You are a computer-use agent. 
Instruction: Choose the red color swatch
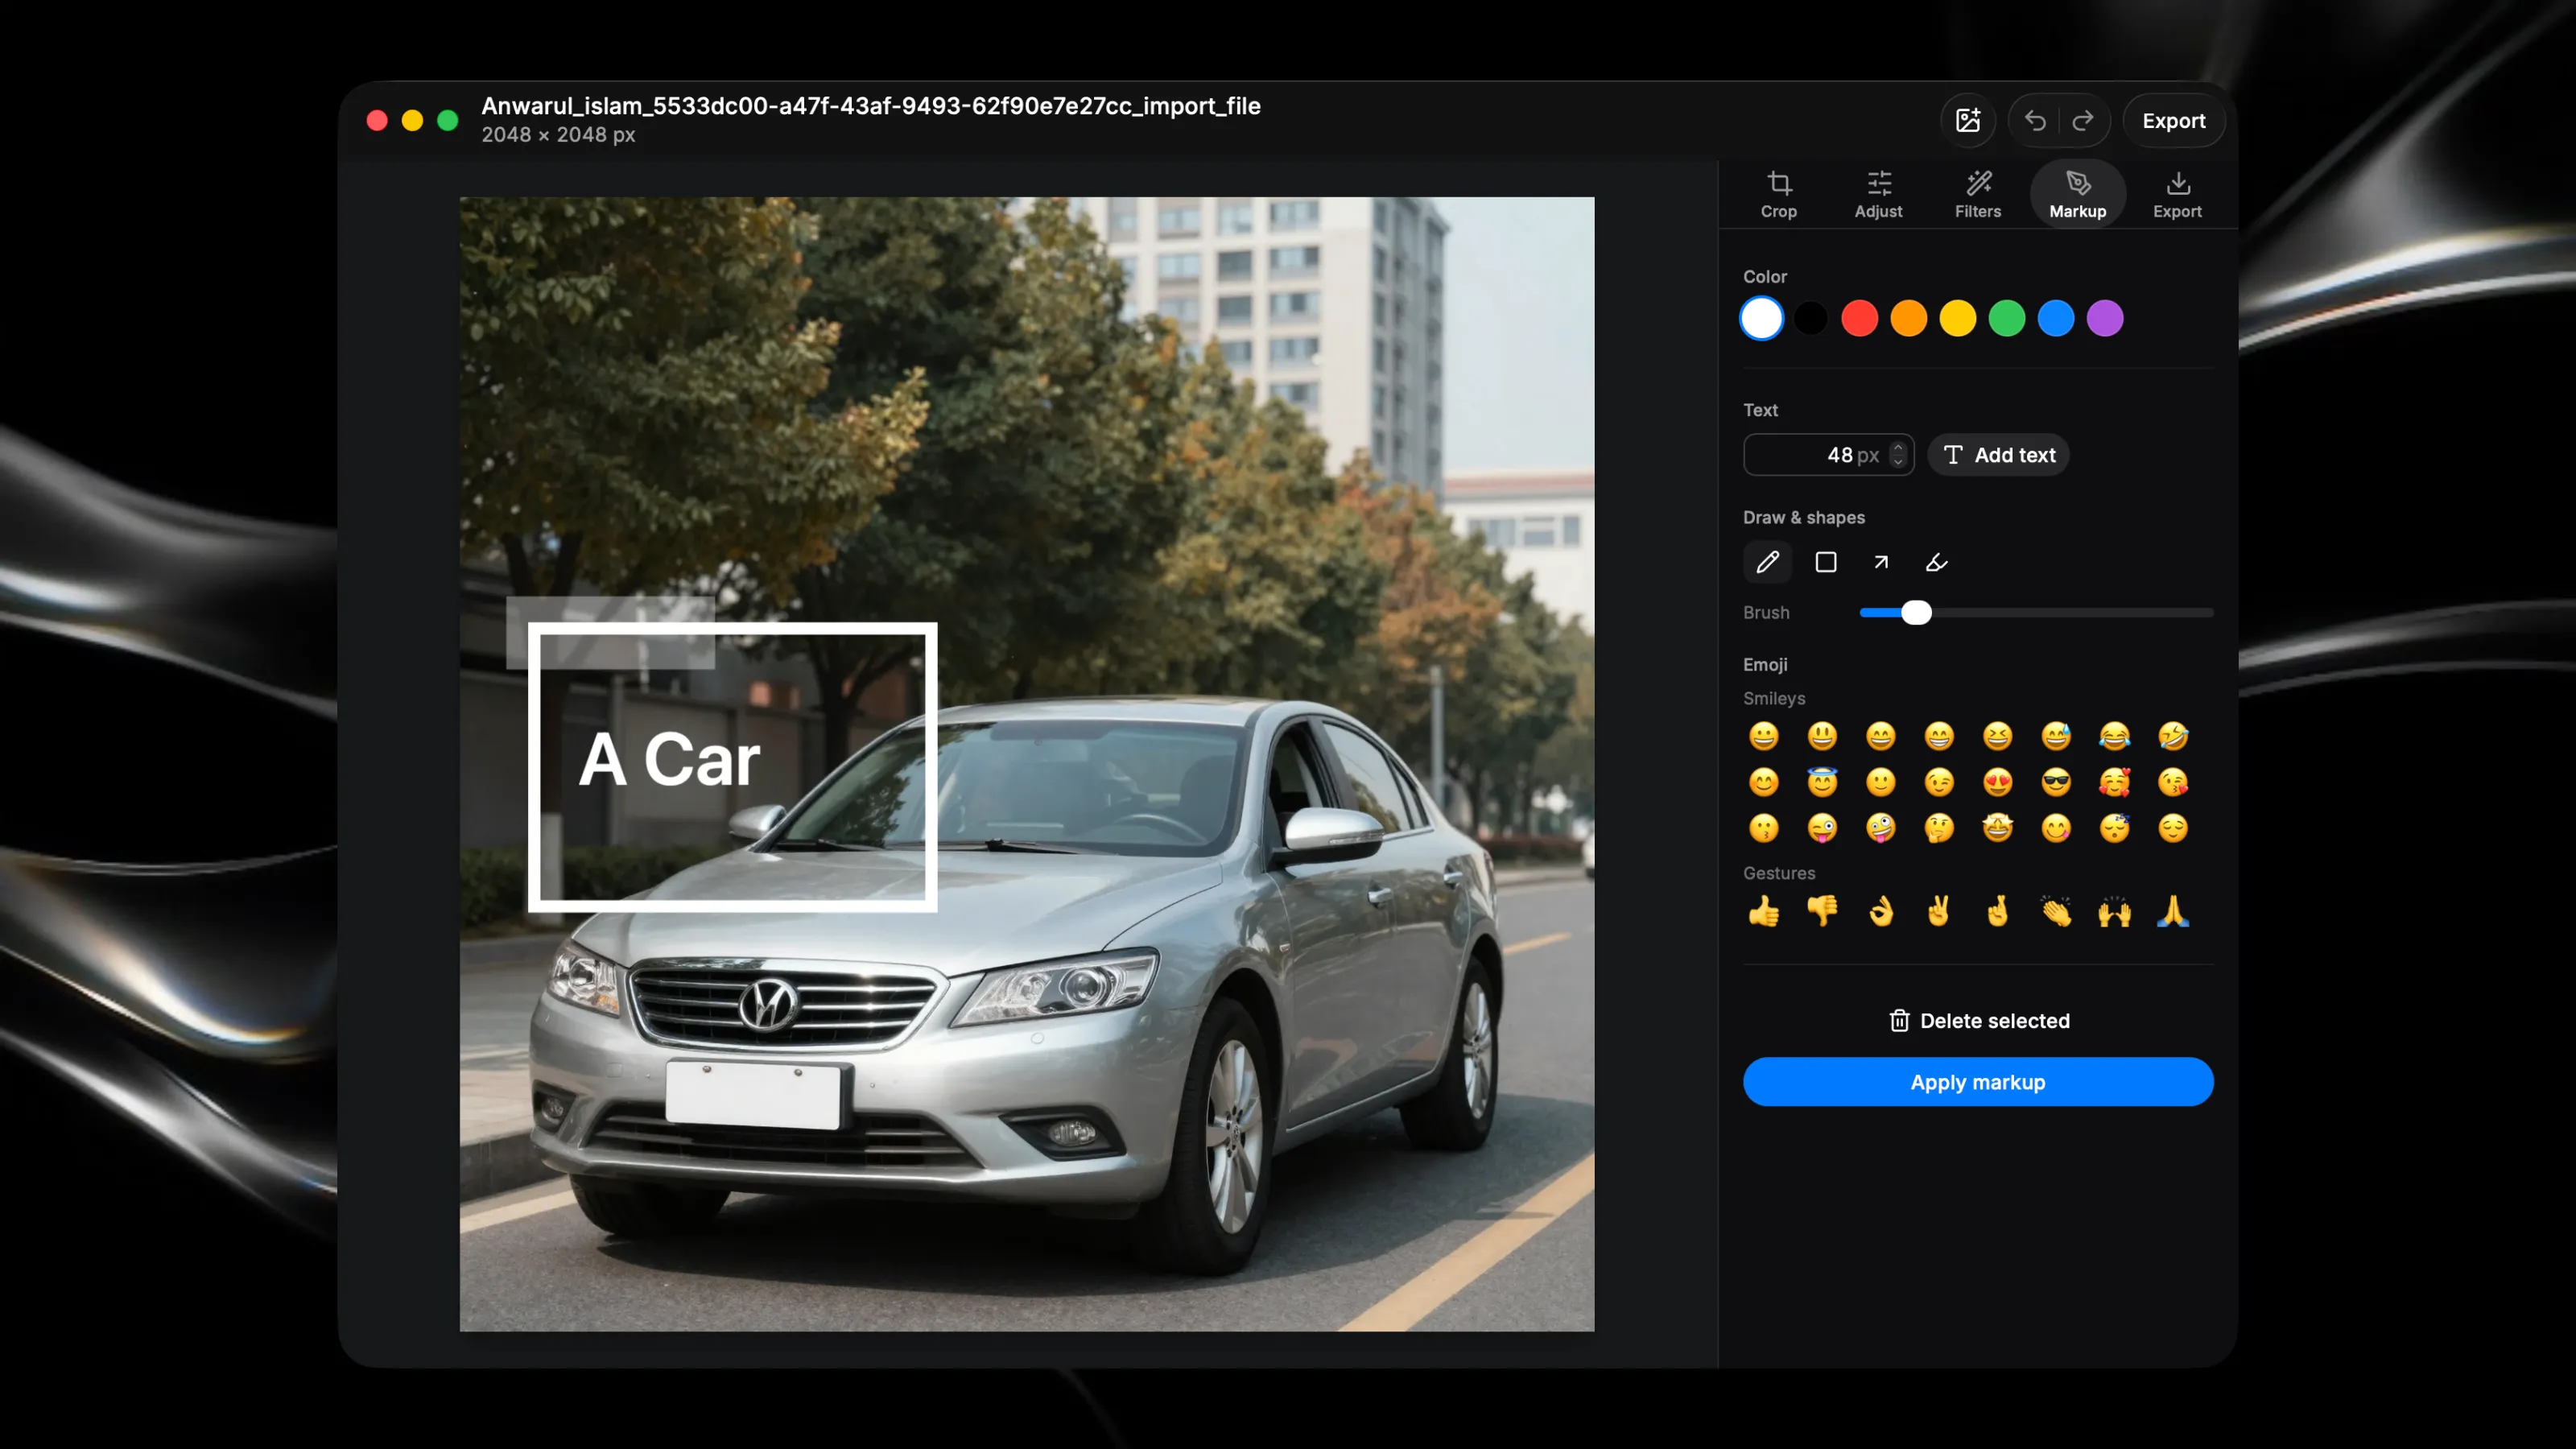[x=1859, y=319]
